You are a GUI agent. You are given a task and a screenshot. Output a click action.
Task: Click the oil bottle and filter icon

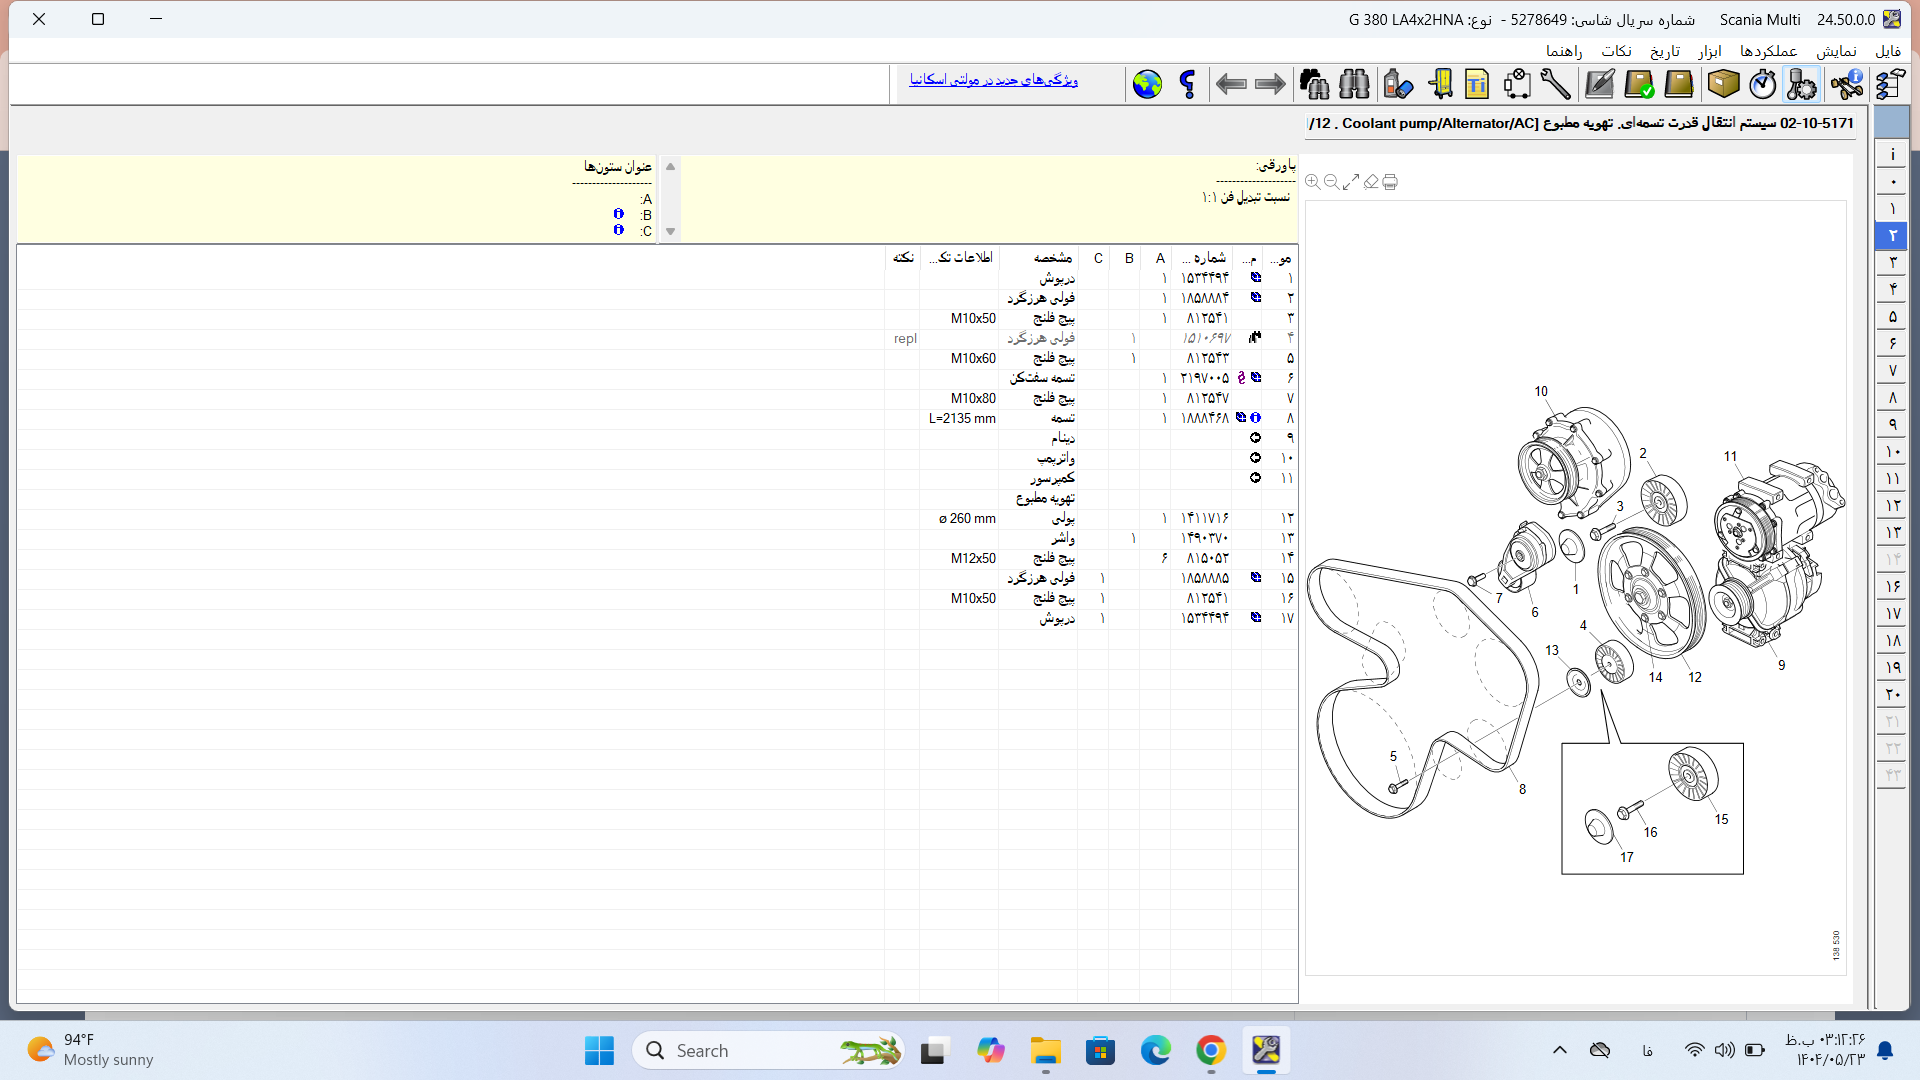1397,85
